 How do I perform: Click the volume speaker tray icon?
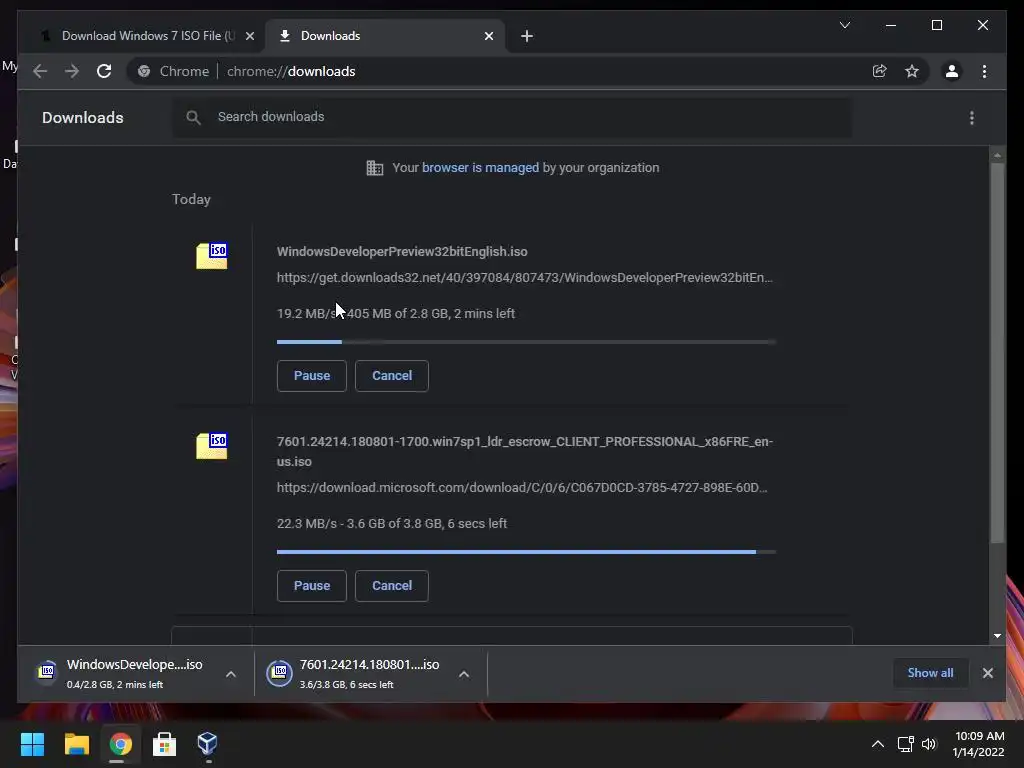click(x=929, y=744)
